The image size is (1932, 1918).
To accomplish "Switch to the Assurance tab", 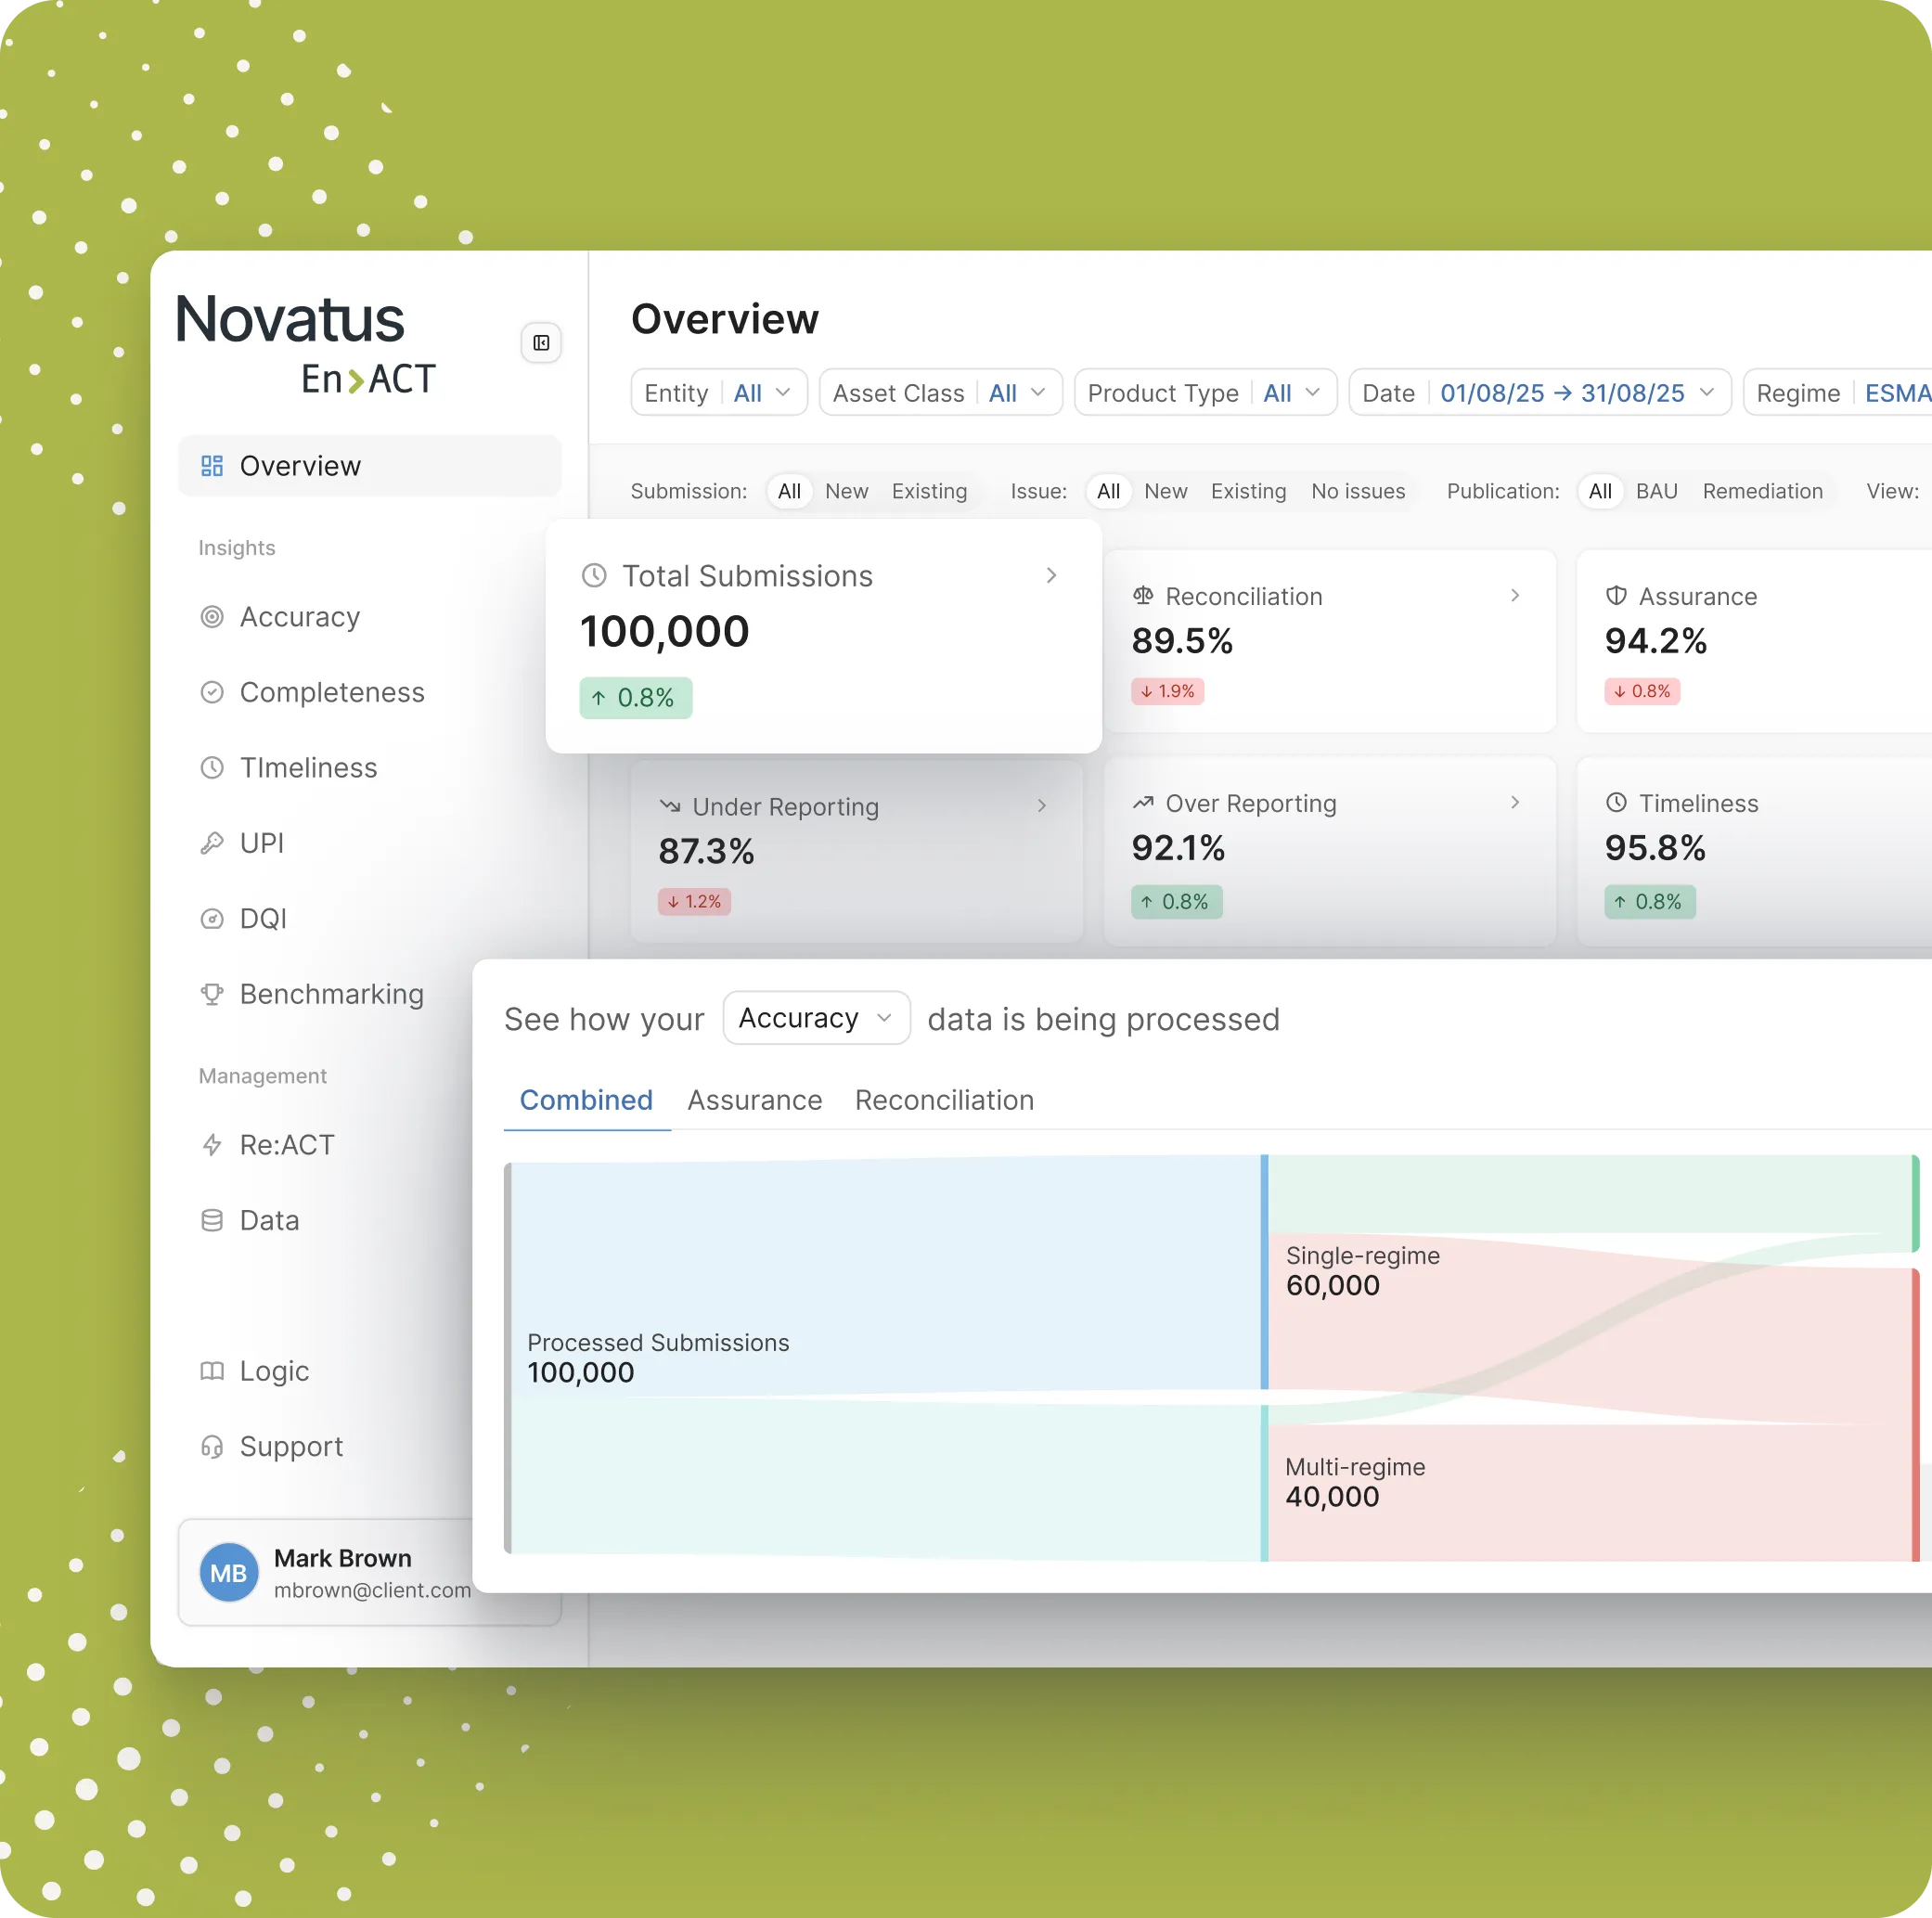I will coord(754,1100).
